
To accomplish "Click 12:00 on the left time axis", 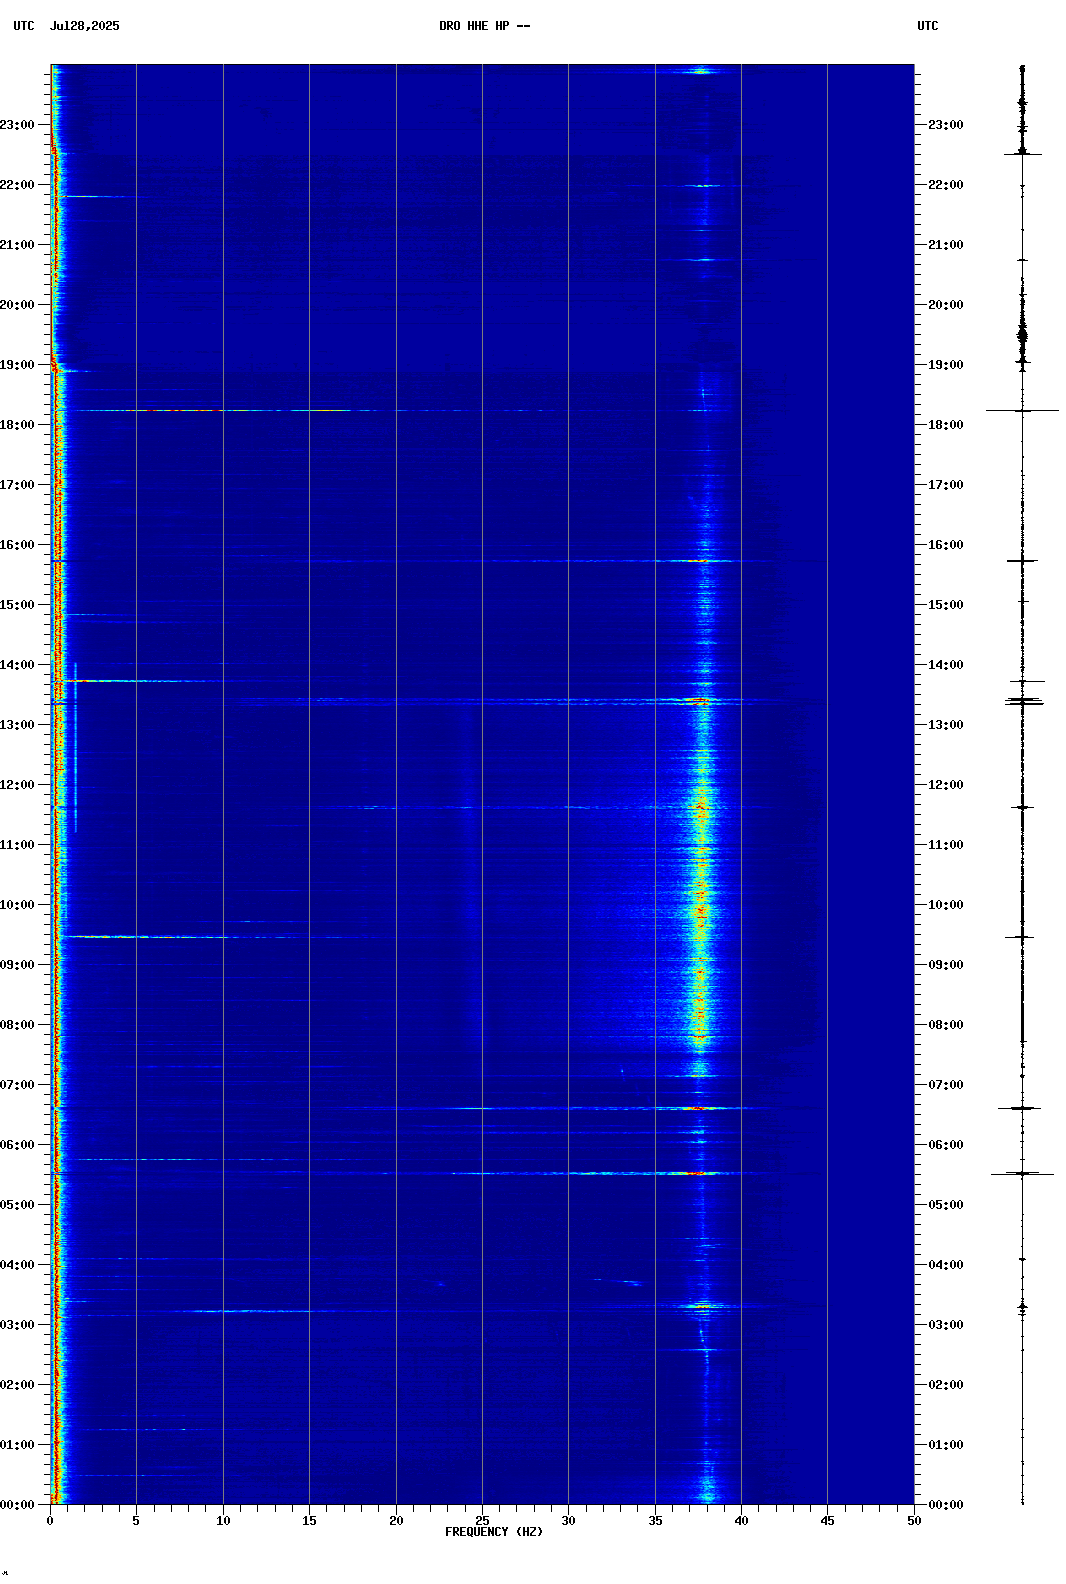I will pos(17,785).
